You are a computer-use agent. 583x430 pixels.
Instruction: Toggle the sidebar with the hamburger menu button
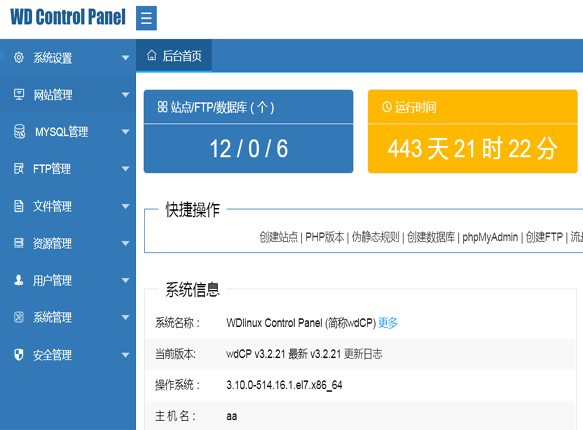point(146,18)
